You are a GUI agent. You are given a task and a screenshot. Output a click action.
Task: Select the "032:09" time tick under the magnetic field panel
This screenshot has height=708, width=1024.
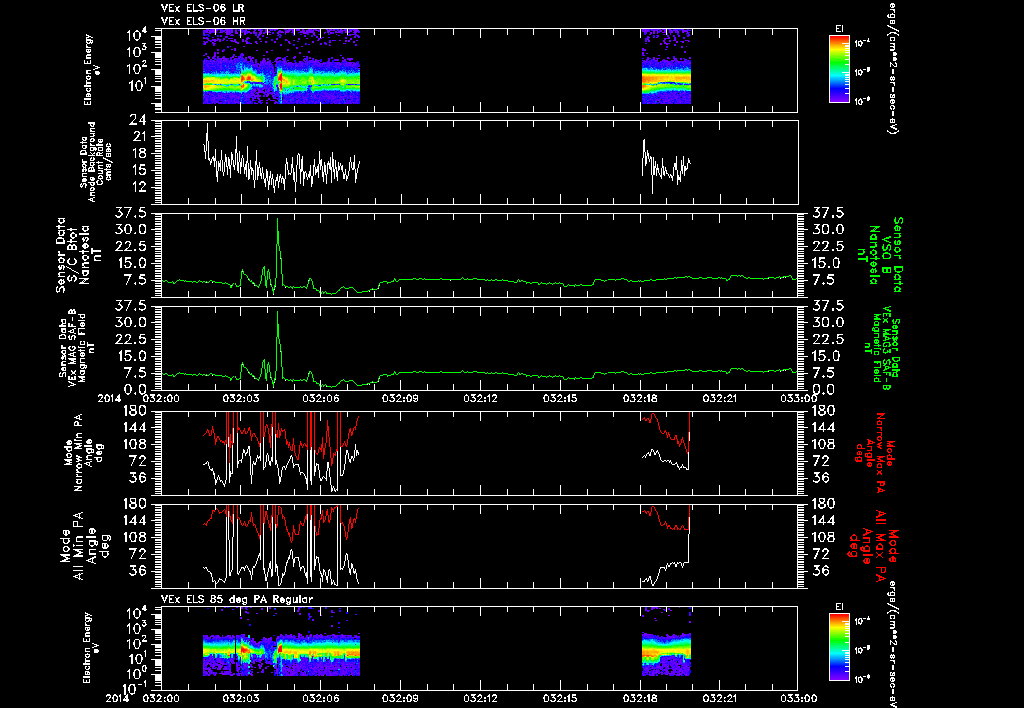coord(401,398)
